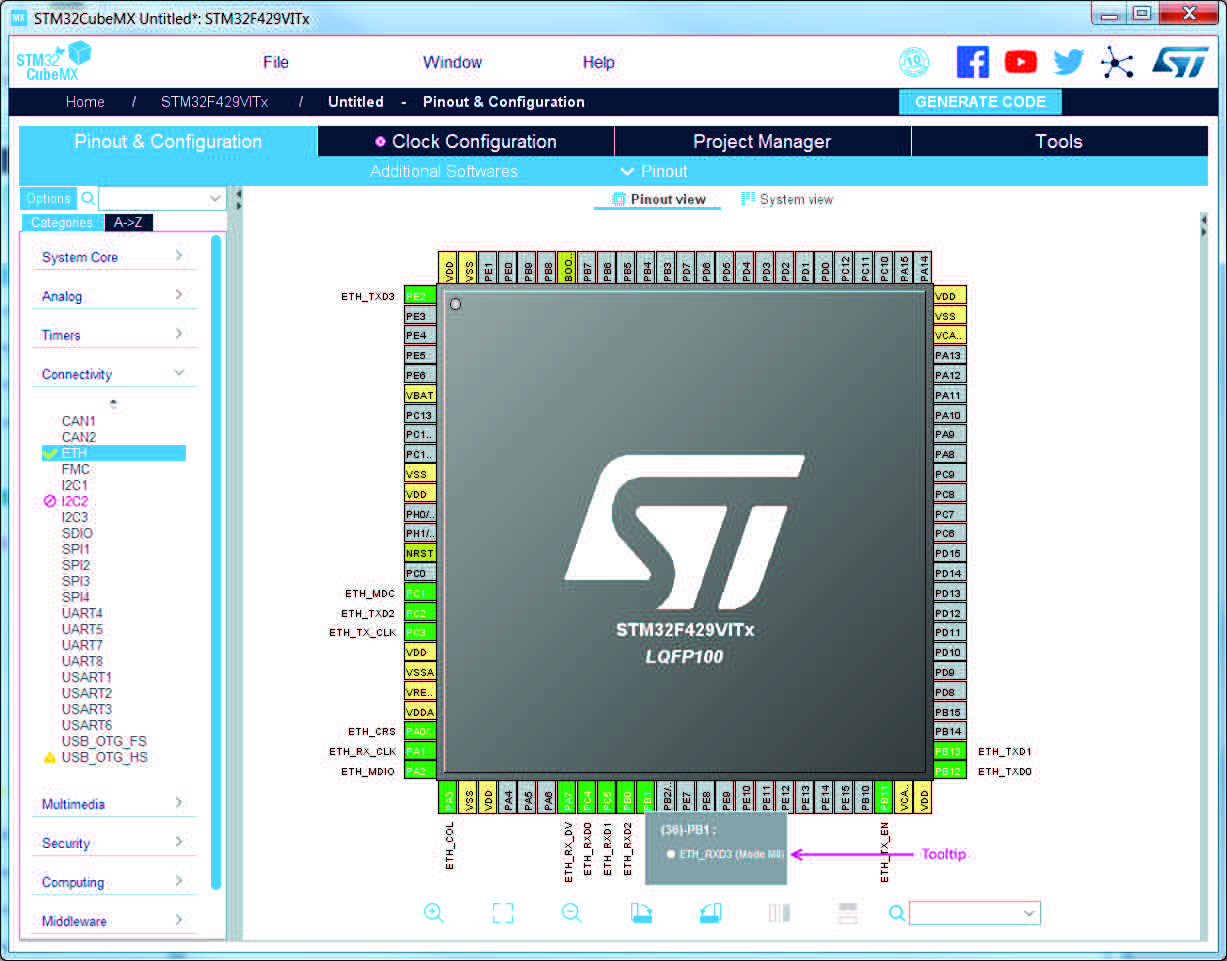Viewport: 1227px width, 961px height.
Task: Expand the System Core category
Action: coord(112,257)
